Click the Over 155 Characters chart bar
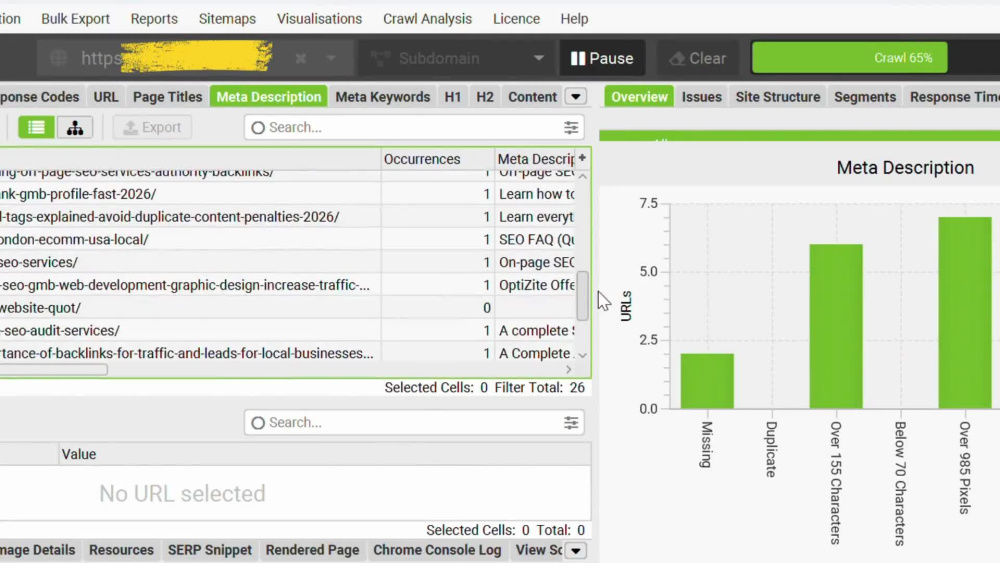 [x=835, y=326]
